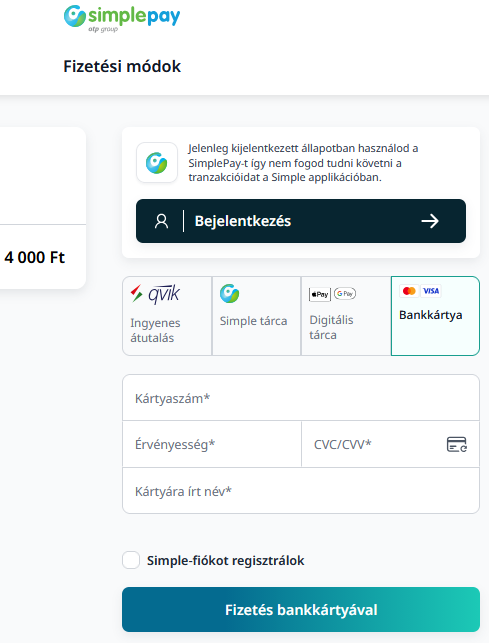
Task: Click the Fizetés bankkártyával button
Action: [301, 609]
